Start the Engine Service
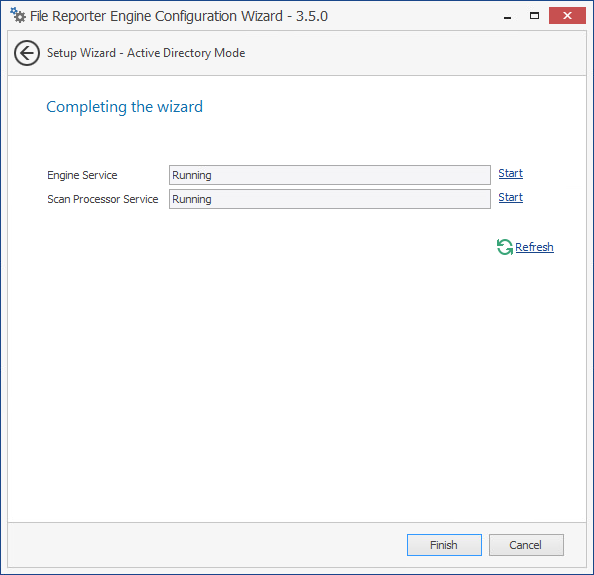Viewport: 594px width, 575px height. pyautogui.click(x=510, y=173)
